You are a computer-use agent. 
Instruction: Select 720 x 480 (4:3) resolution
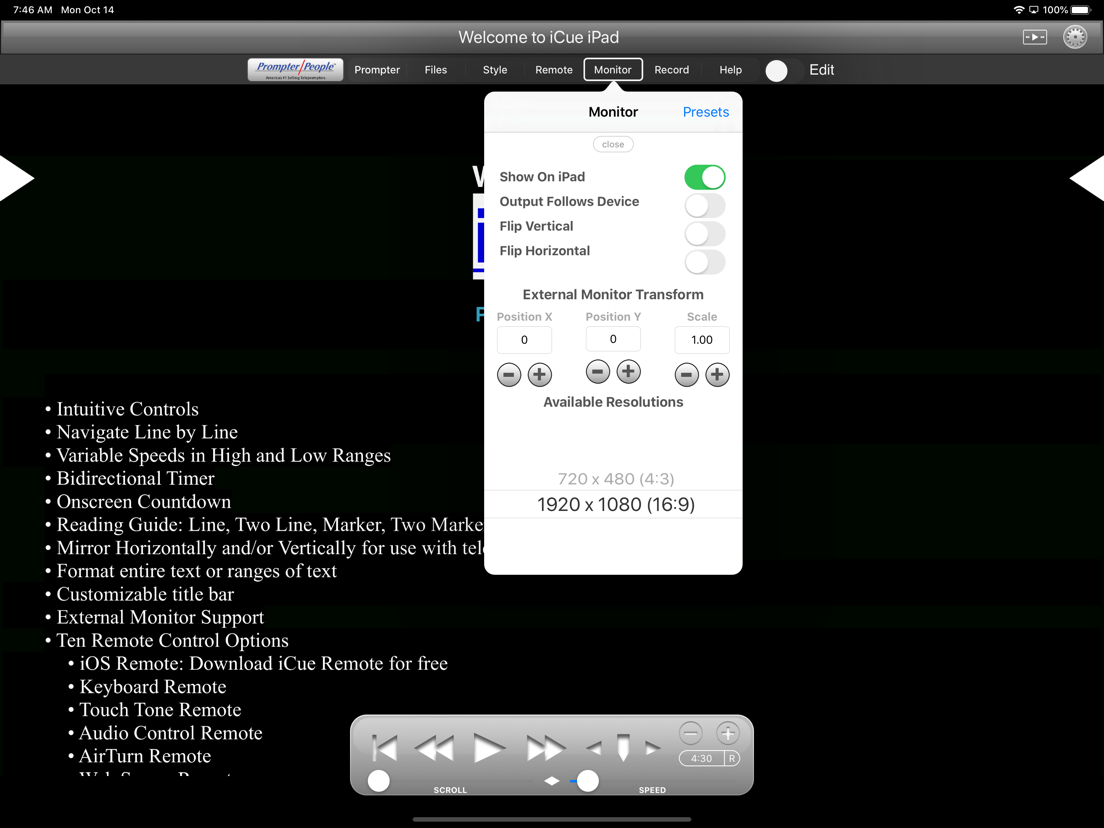click(615, 479)
